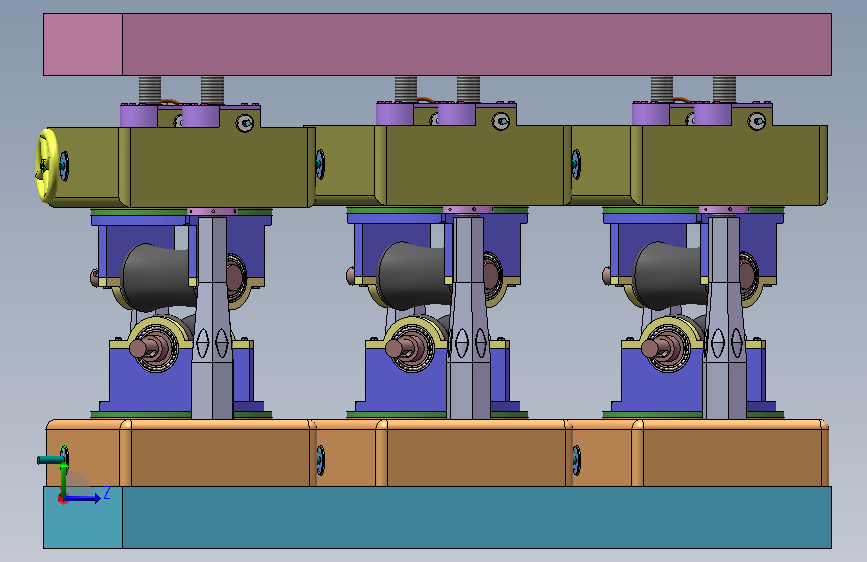Pick the black roller in the middle station

coord(414,277)
